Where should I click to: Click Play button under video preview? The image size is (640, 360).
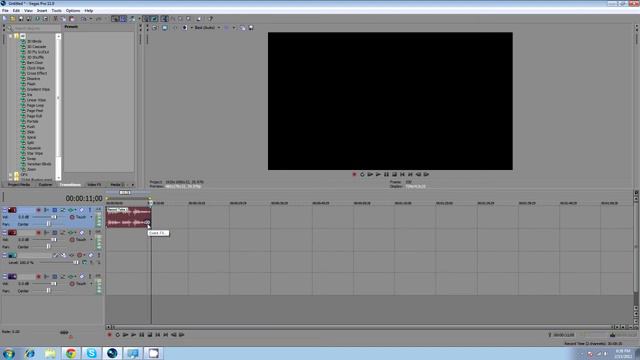coord(378,174)
